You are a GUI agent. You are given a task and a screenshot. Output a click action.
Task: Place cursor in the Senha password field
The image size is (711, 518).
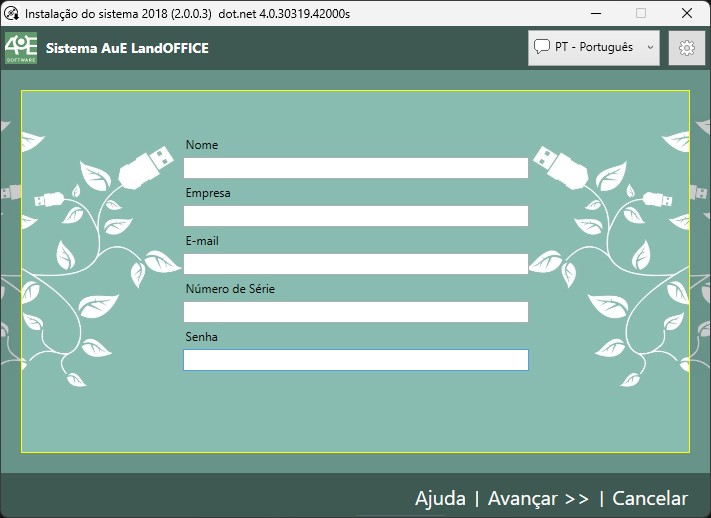[x=355, y=360]
